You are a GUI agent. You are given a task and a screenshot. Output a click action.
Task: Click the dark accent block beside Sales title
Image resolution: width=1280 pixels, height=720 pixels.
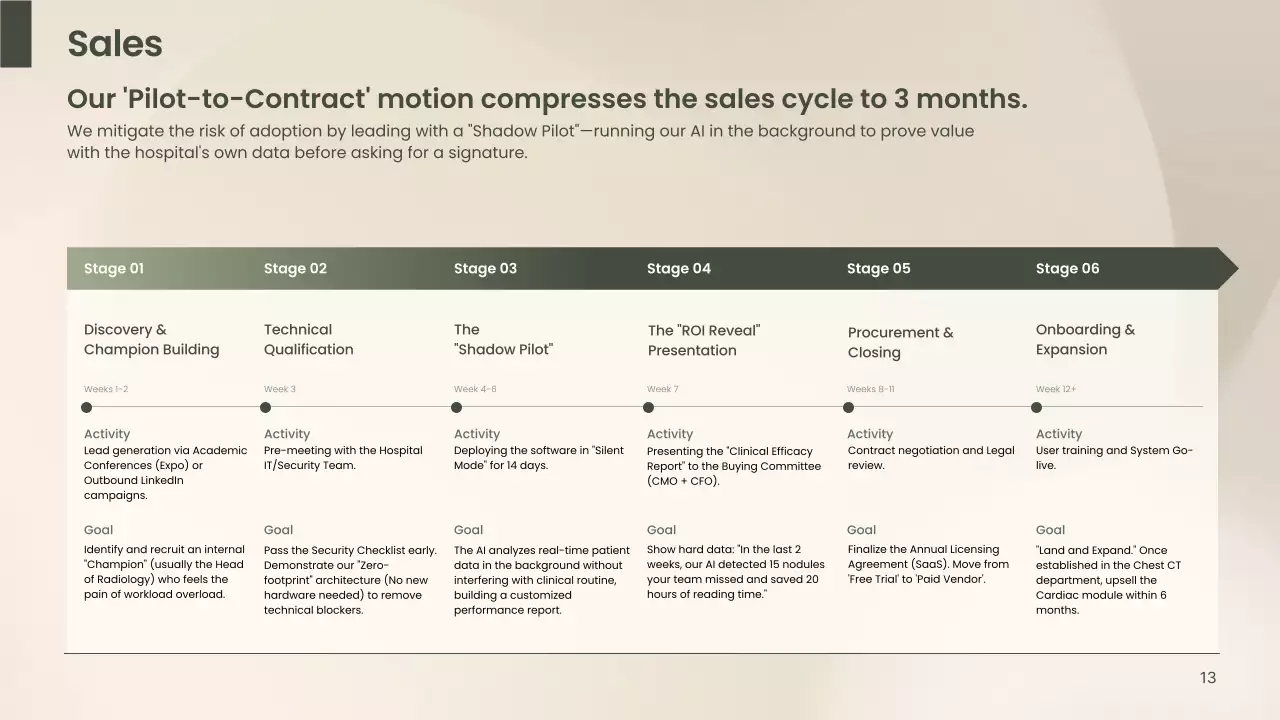pyautogui.click(x=15, y=33)
